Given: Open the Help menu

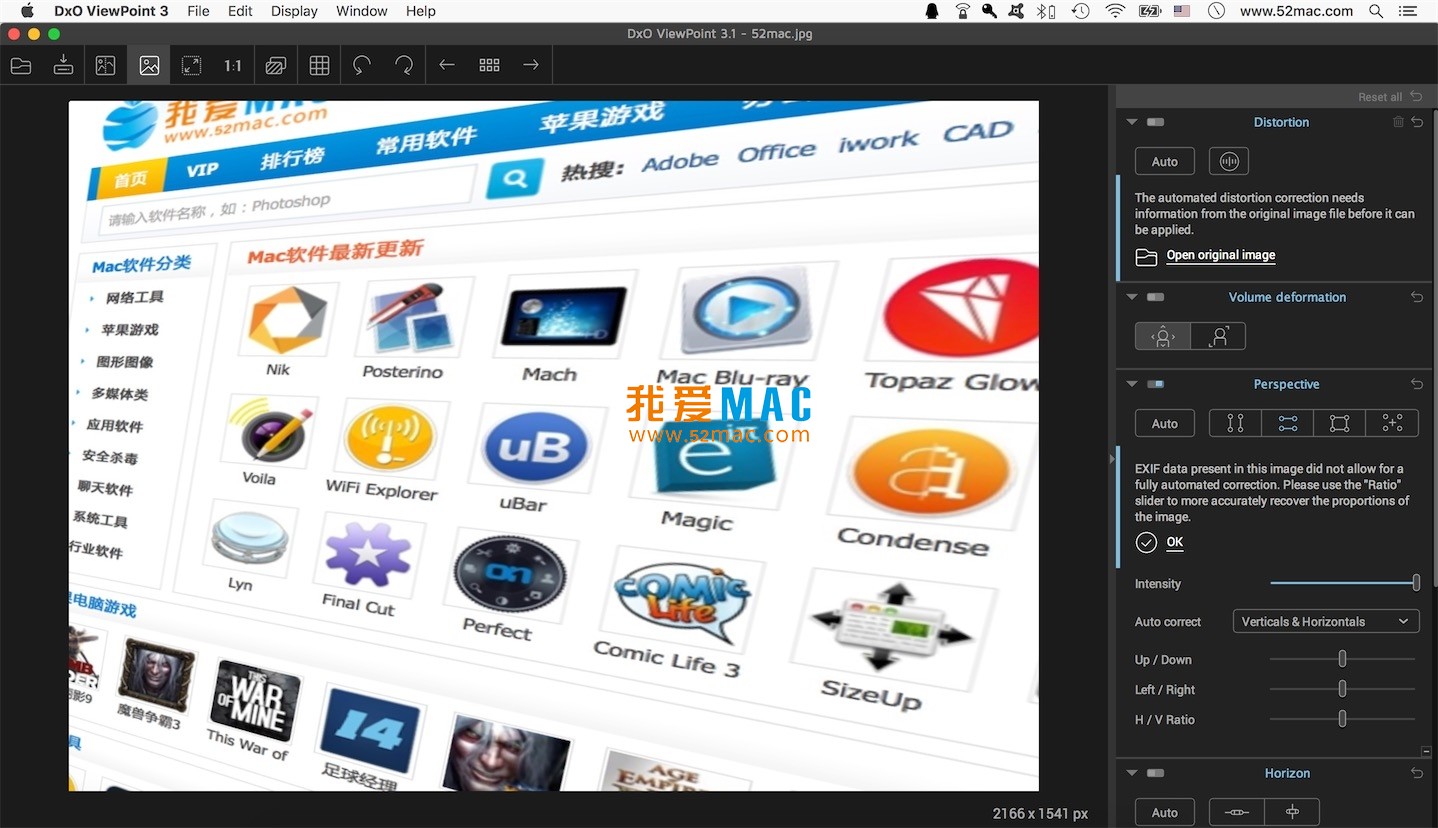Looking at the screenshot, I should [421, 11].
